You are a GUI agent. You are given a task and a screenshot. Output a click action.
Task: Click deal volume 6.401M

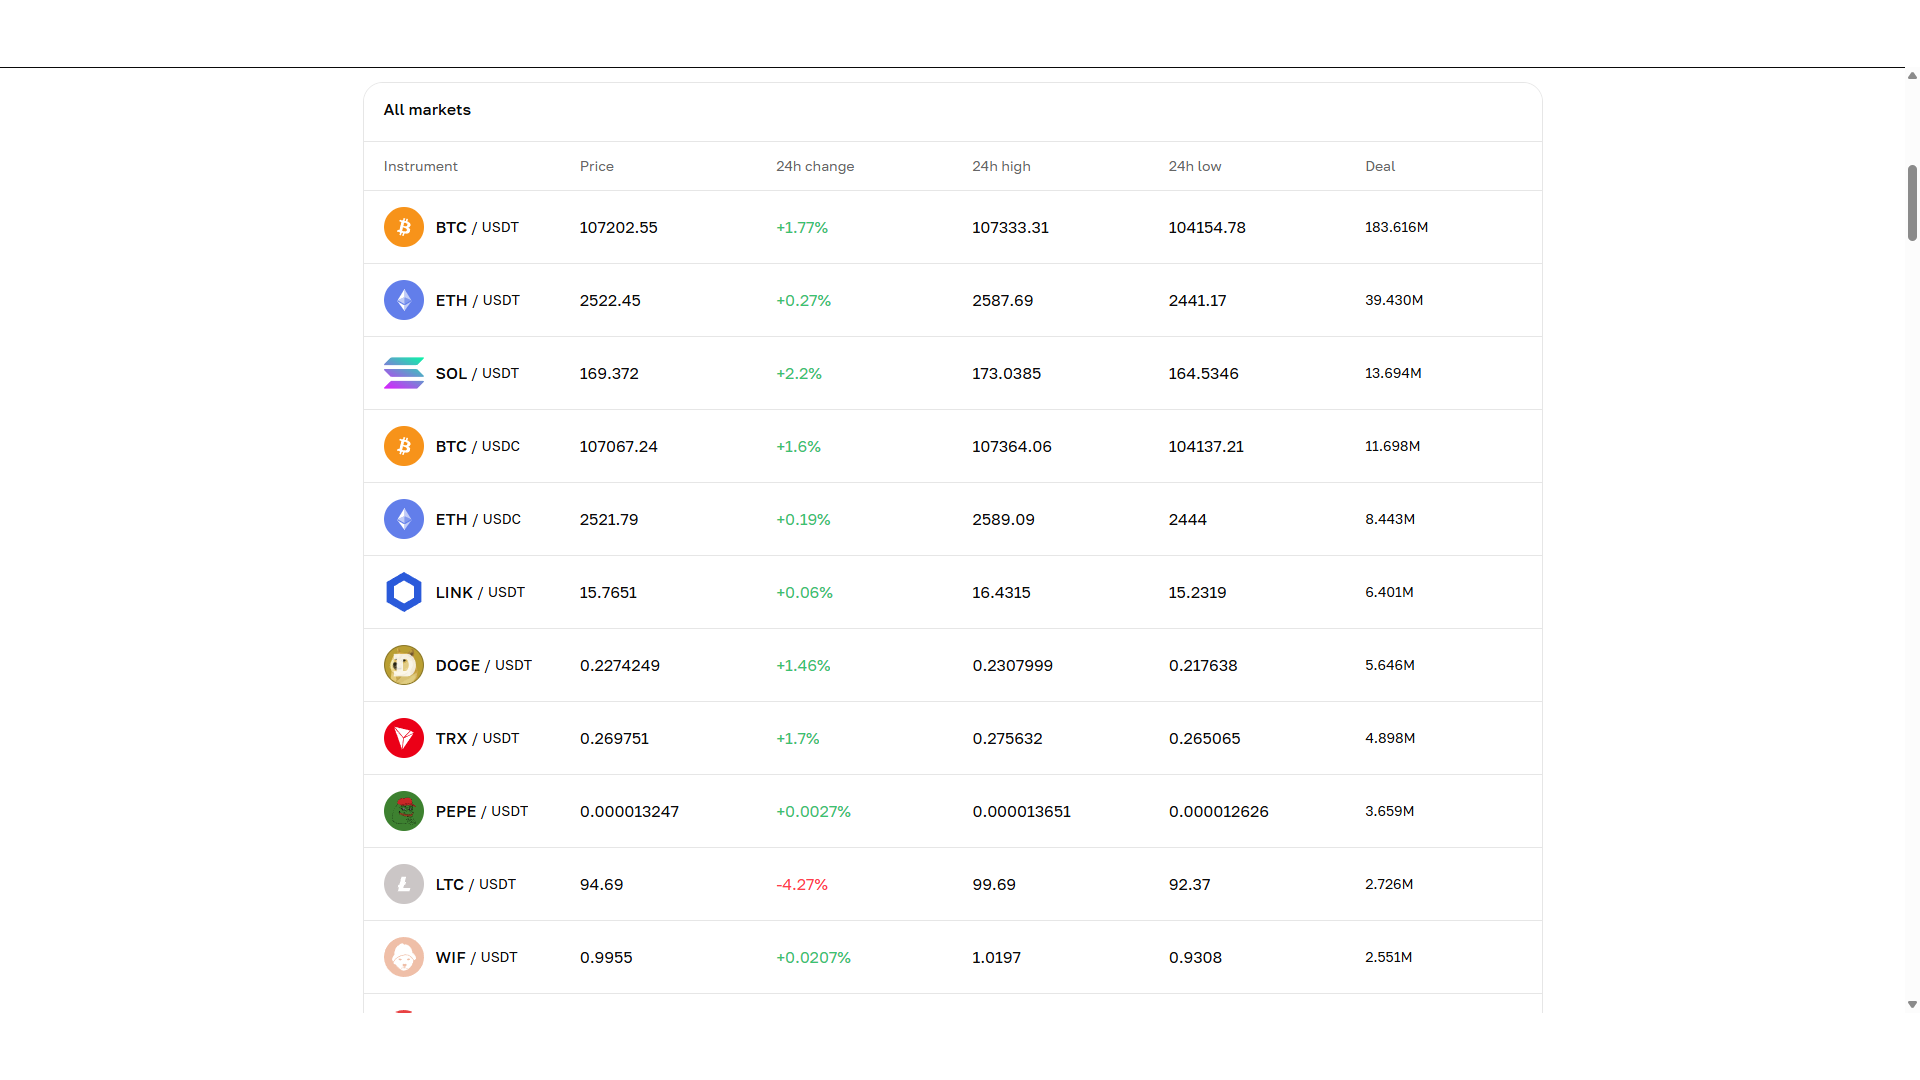1390,592
